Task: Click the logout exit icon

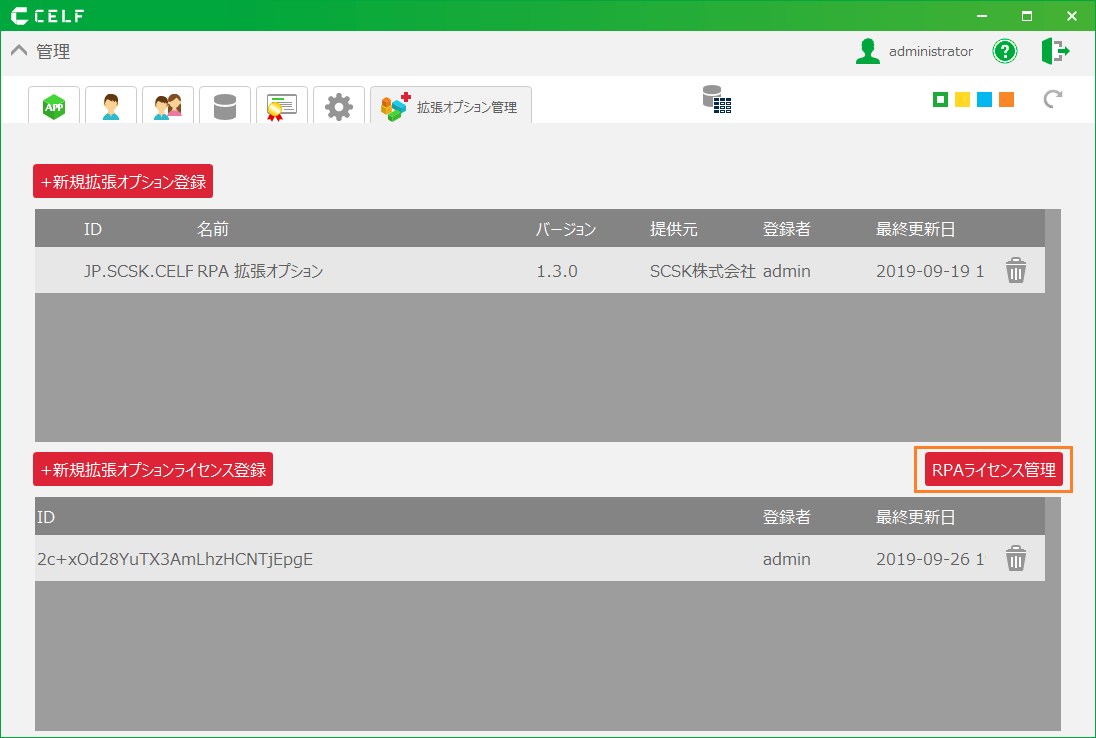Action: (x=1055, y=52)
